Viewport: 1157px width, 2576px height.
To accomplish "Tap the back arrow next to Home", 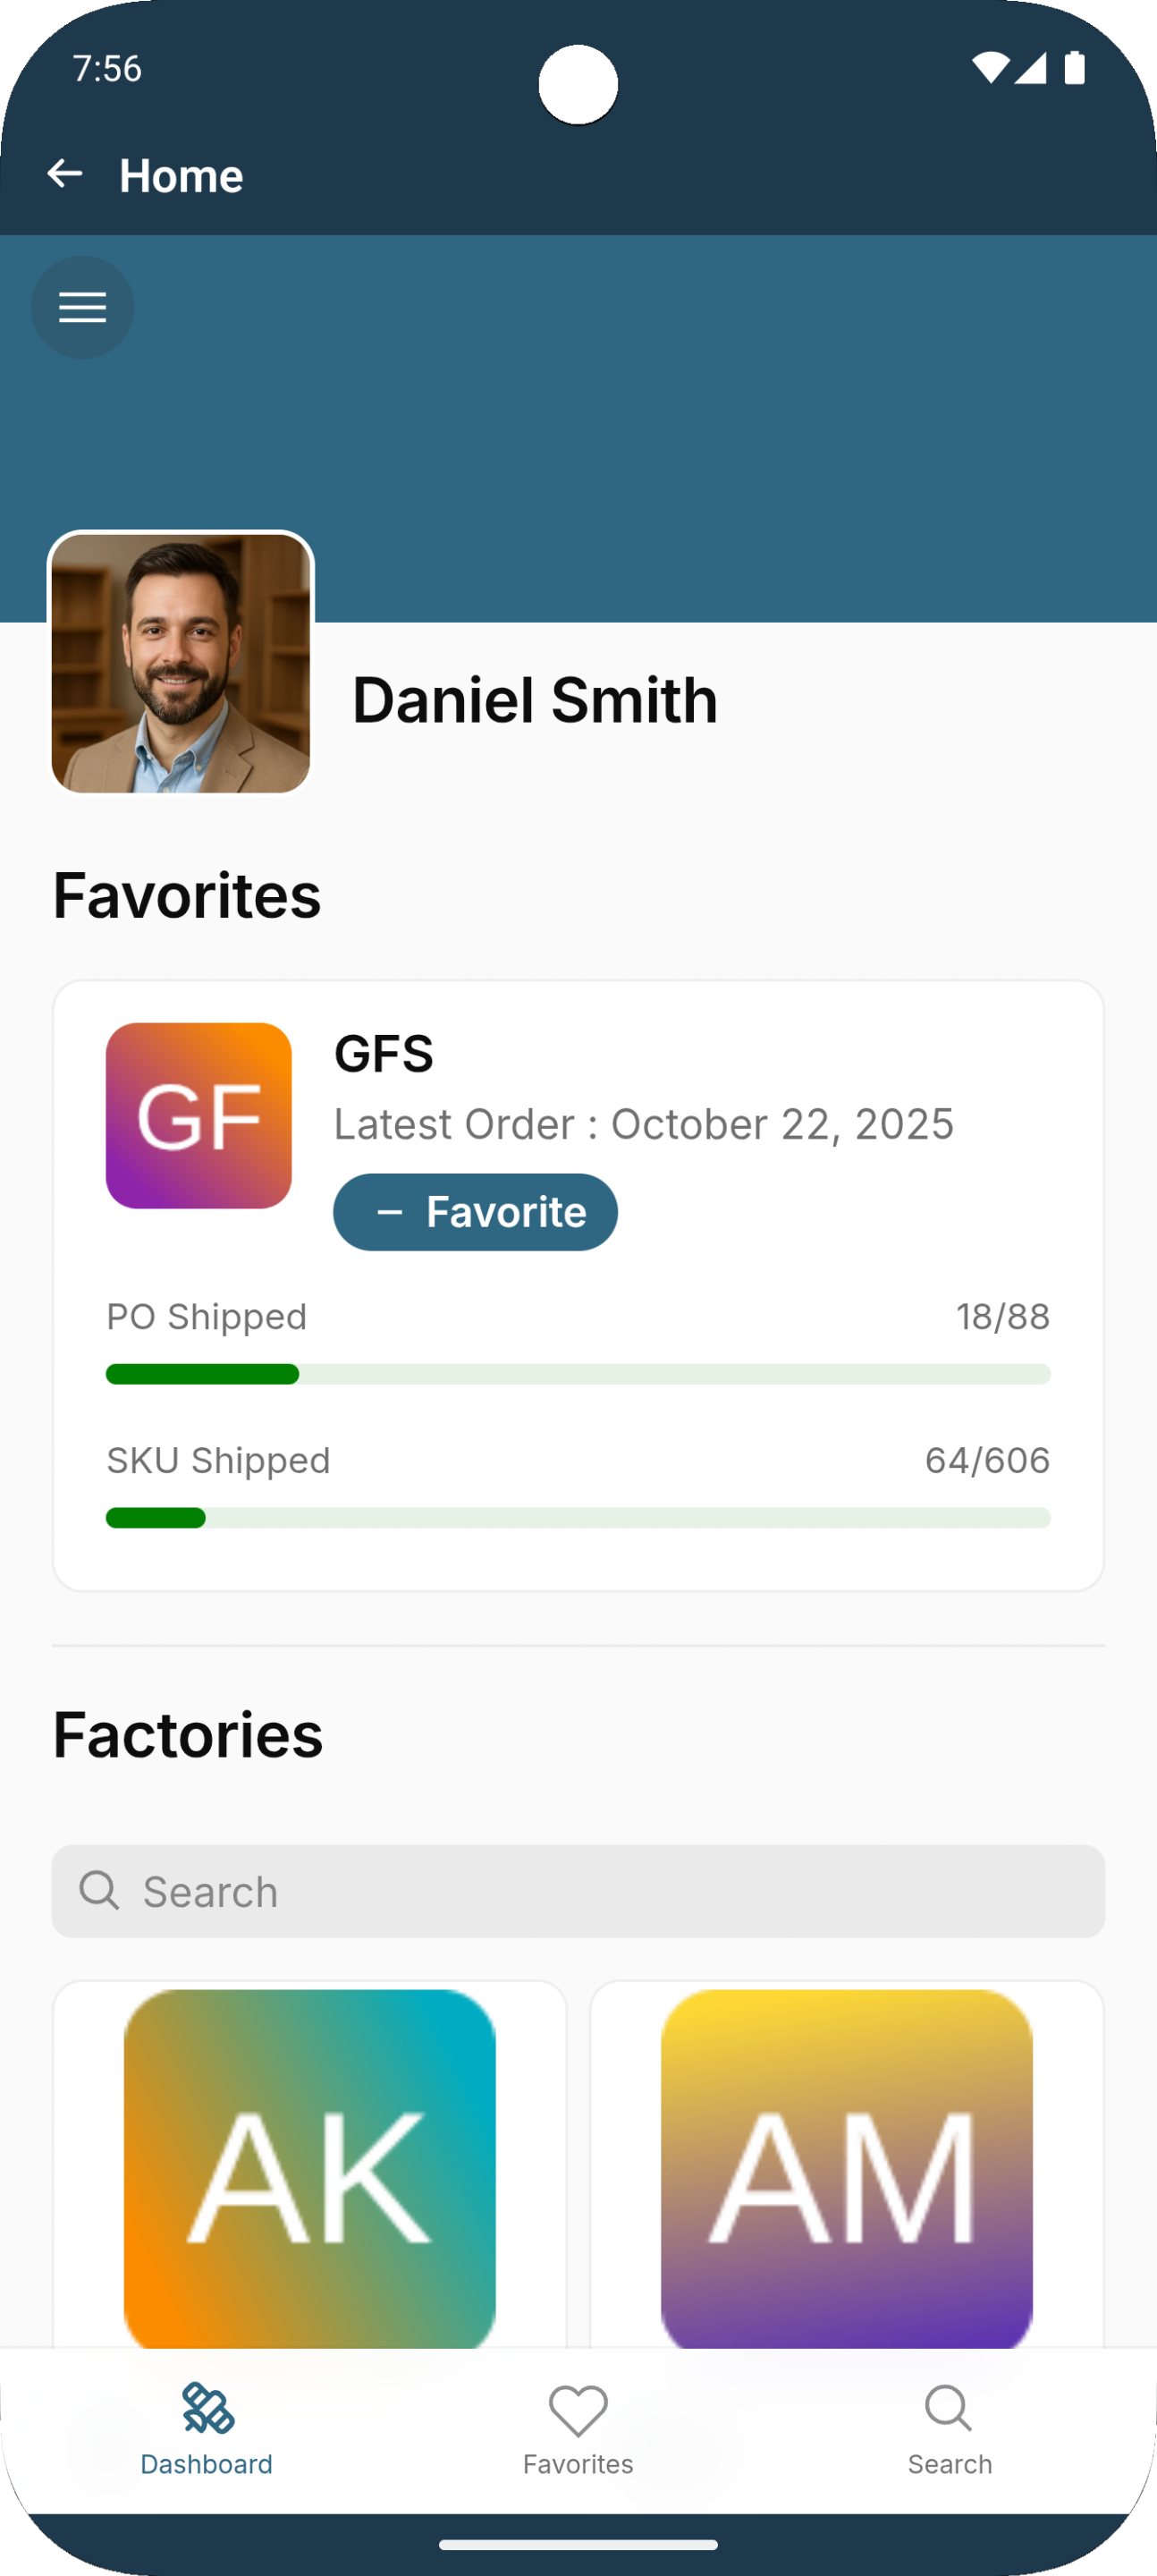I will tap(65, 174).
